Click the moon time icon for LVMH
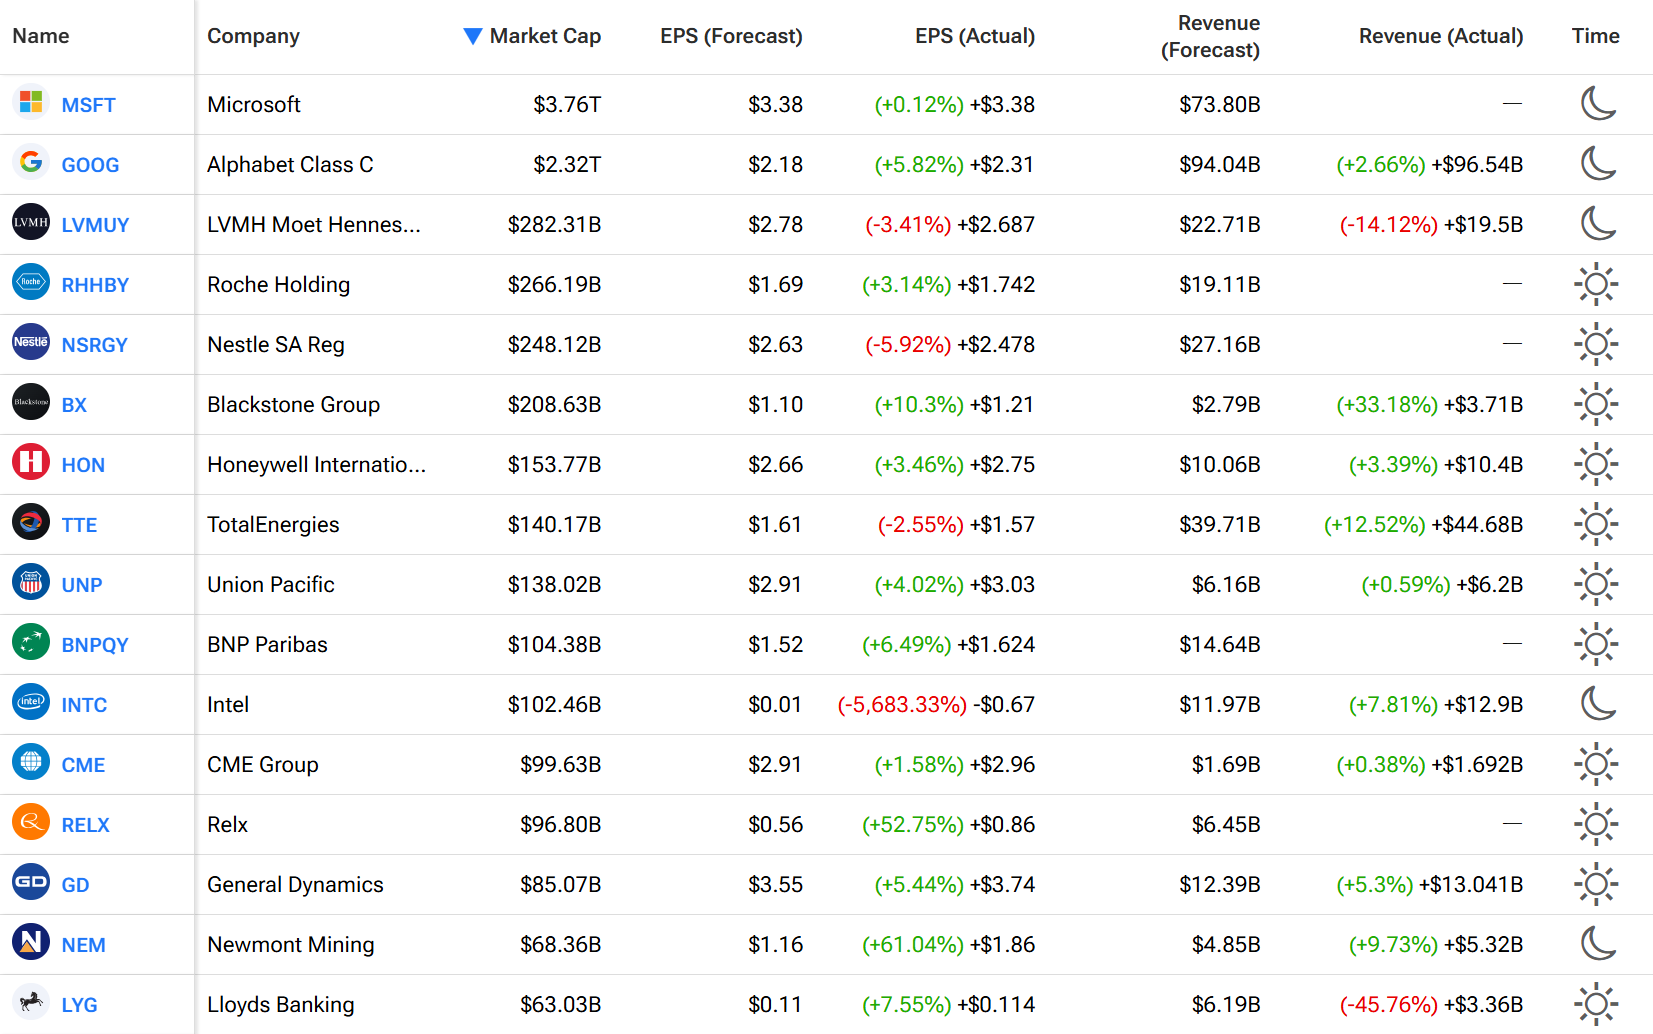Image resolution: width=1653 pixels, height=1034 pixels. (1597, 223)
